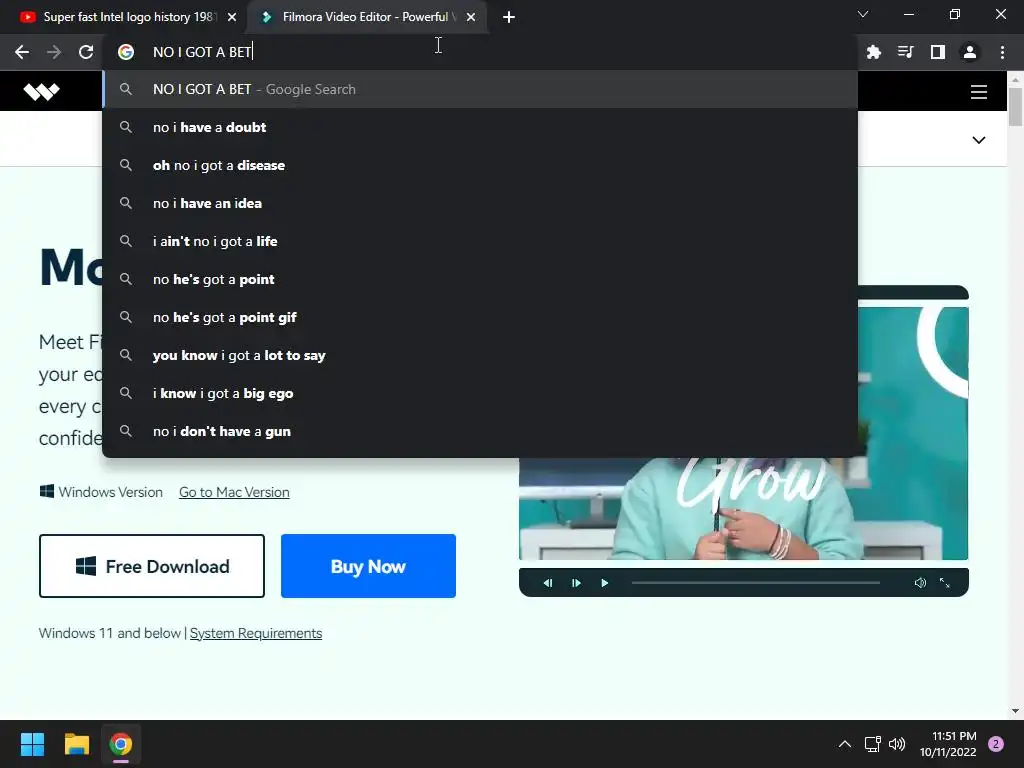Open the notification badge showing 2

996,744
